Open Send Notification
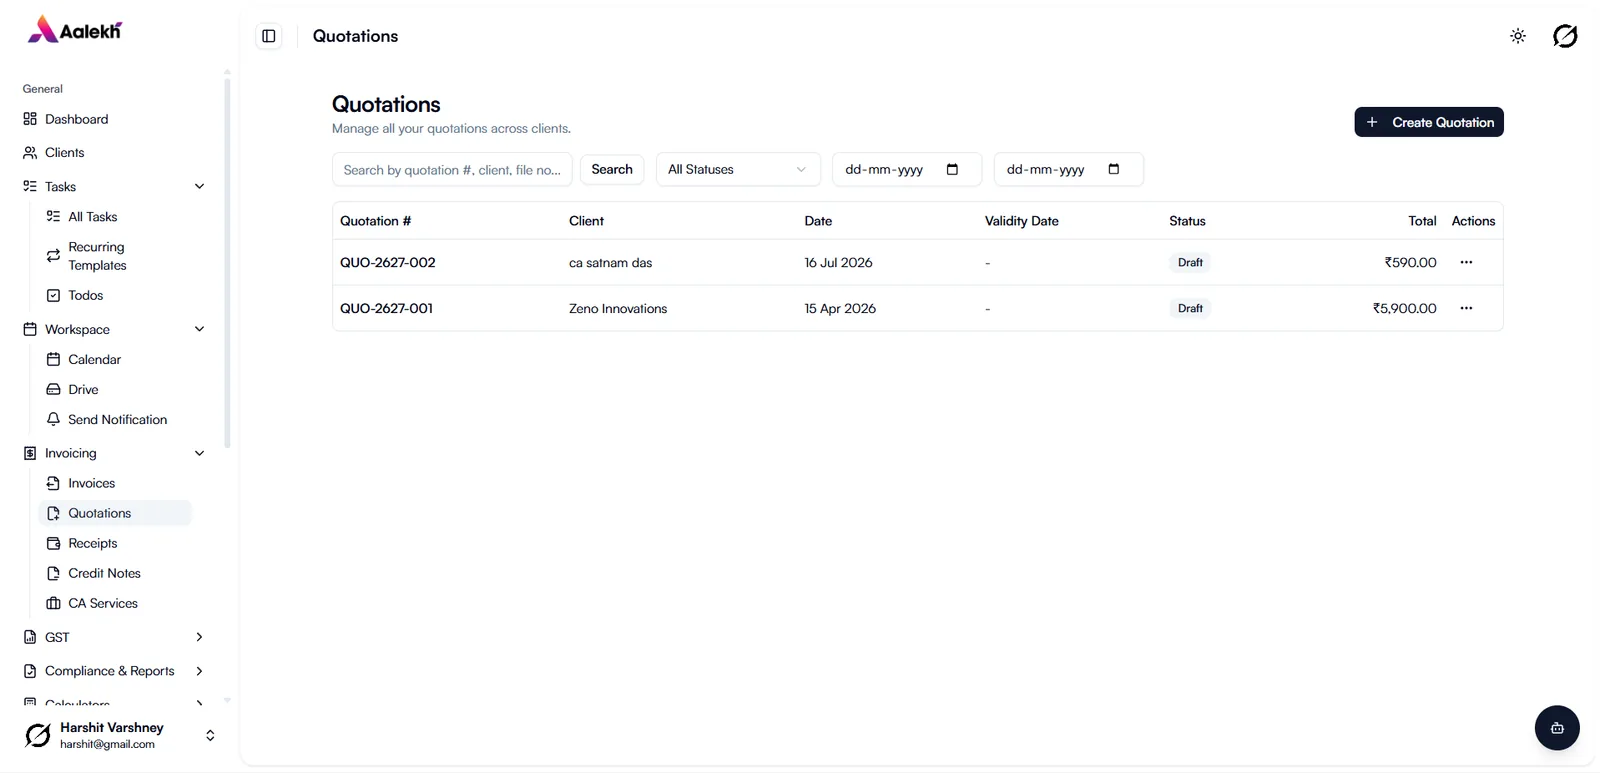Screen dimensions: 1600x773 [x=118, y=420]
